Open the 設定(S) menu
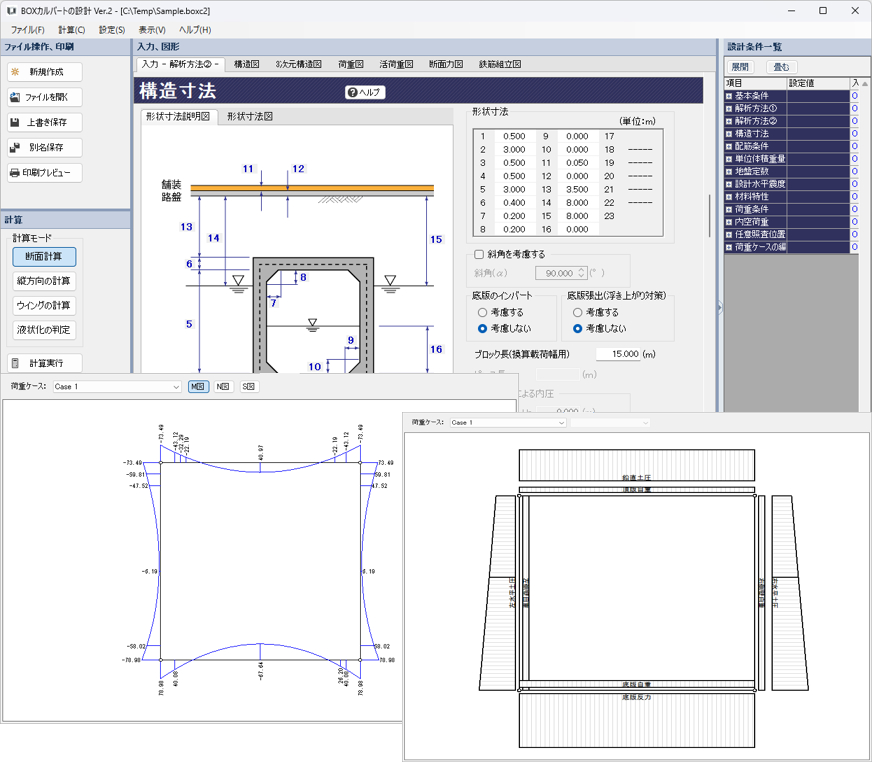The image size is (872, 762). coord(112,30)
